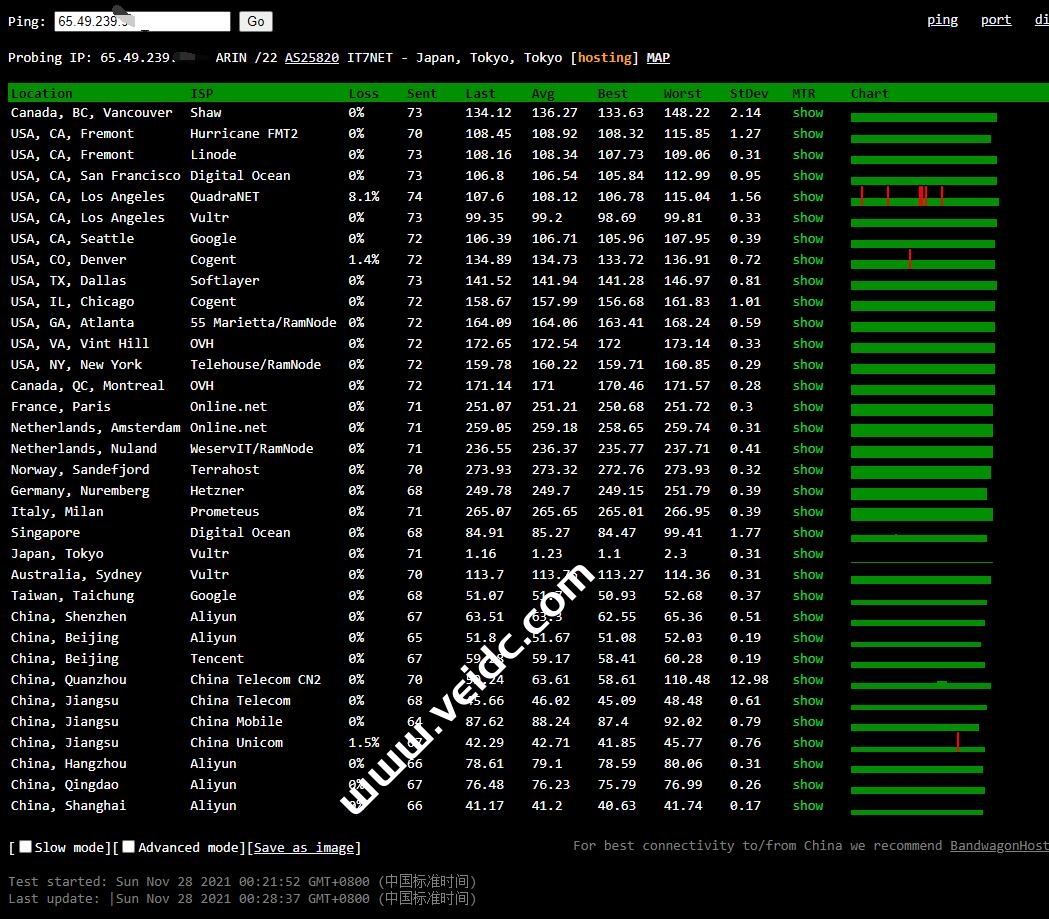Show MTR for Australia, Sydney row

point(807,575)
